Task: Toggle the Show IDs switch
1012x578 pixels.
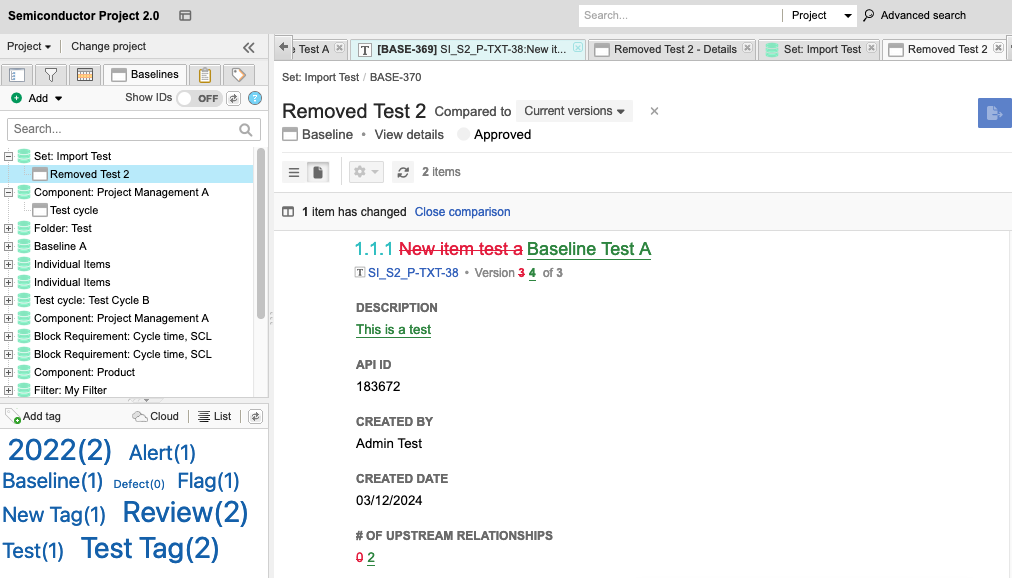Action: (x=199, y=98)
